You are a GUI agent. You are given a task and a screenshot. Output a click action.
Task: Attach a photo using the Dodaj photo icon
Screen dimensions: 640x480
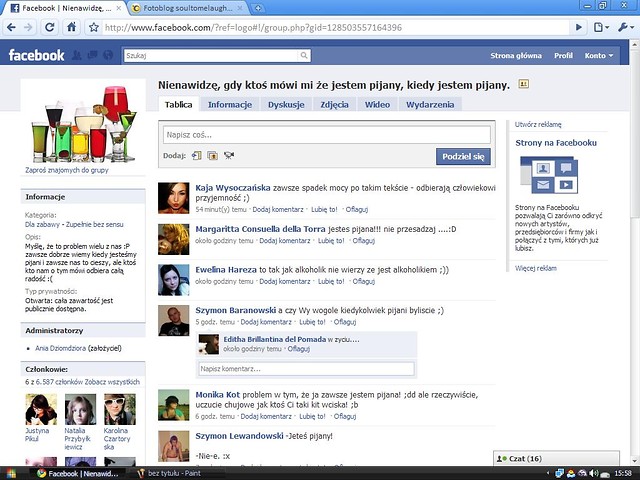(212, 156)
